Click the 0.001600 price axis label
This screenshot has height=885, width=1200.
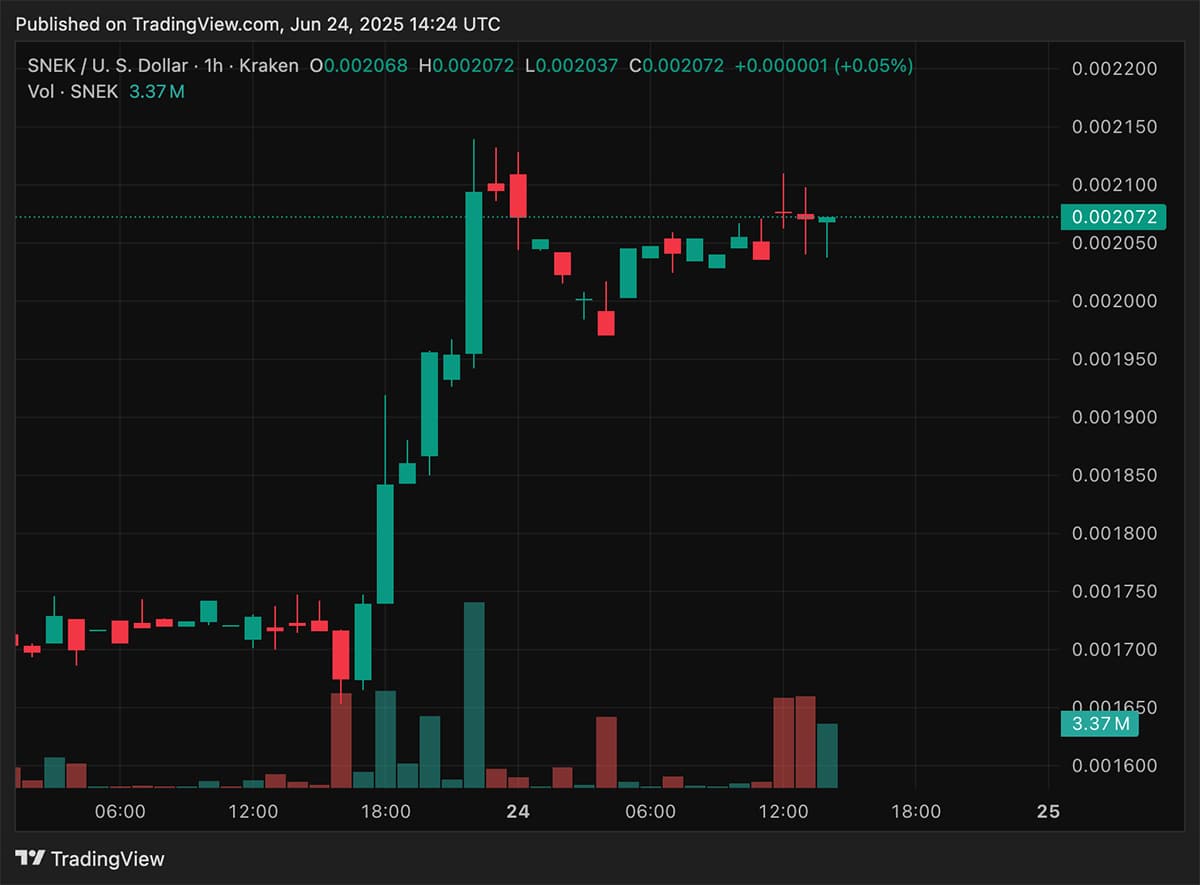(1114, 765)
